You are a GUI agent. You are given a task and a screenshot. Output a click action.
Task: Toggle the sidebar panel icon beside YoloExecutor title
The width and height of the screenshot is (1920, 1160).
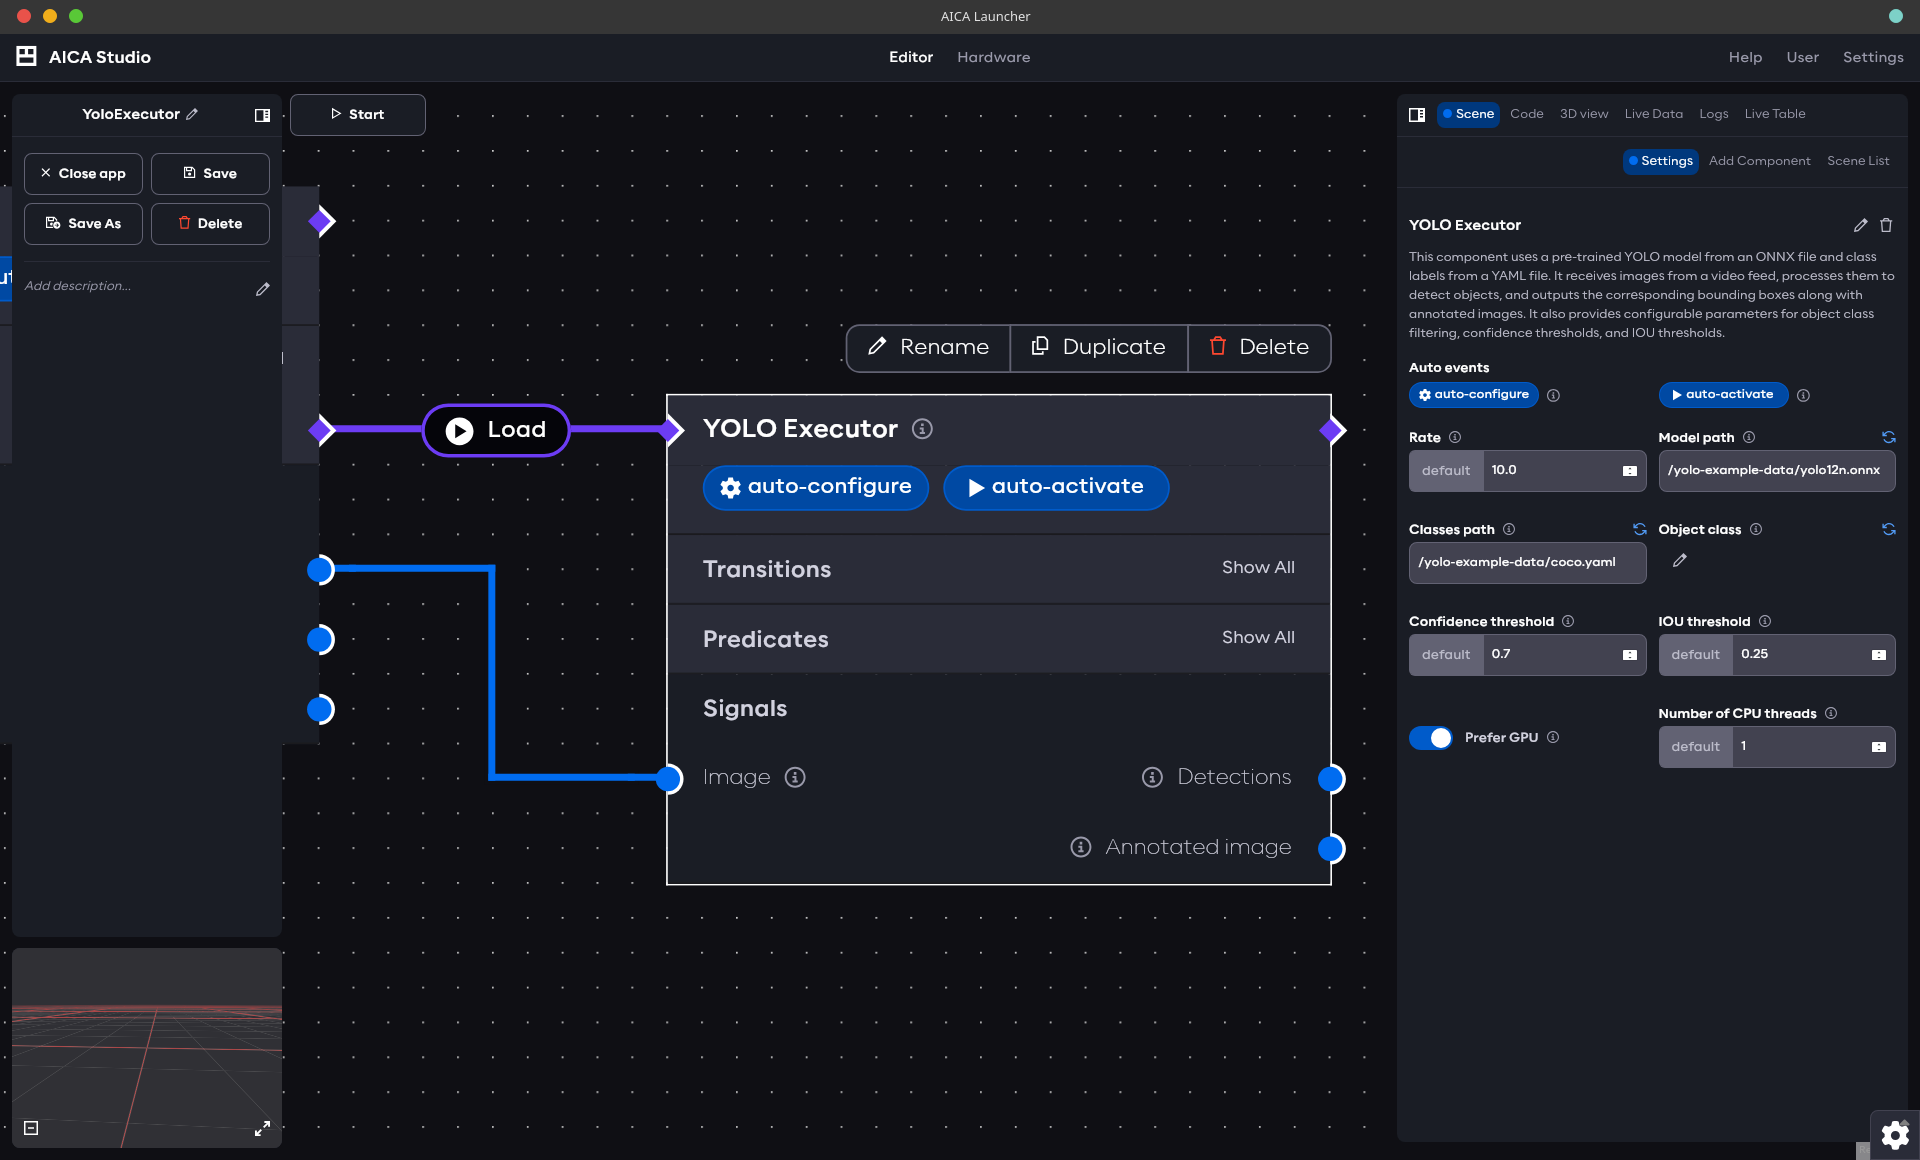(x=262, y=114)
